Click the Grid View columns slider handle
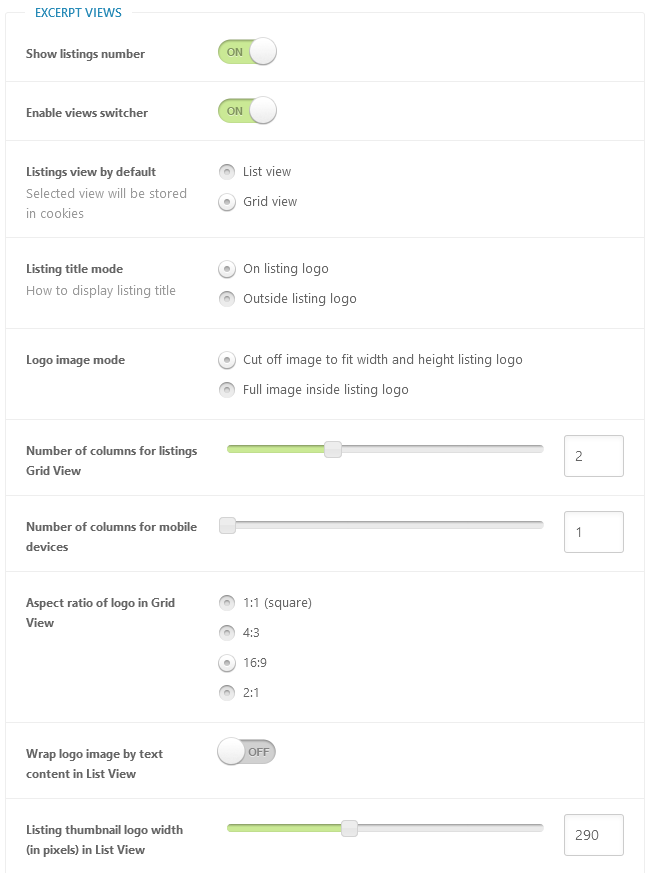 333,449
